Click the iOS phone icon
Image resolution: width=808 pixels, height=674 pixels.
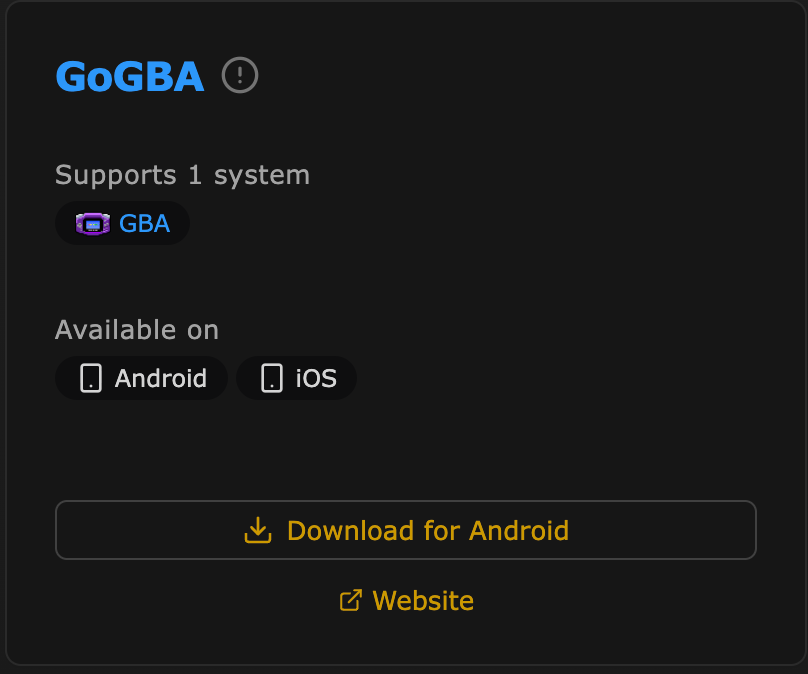271,378
